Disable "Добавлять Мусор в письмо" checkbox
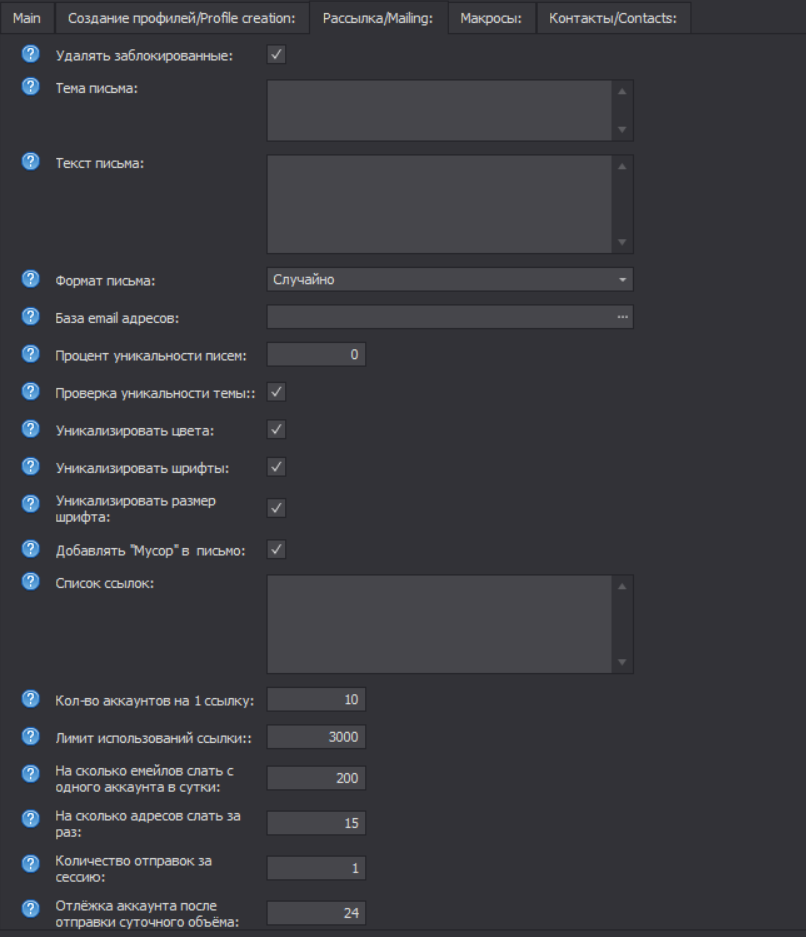806x937 pixels. pyautogui.click(x=277, y=549)
